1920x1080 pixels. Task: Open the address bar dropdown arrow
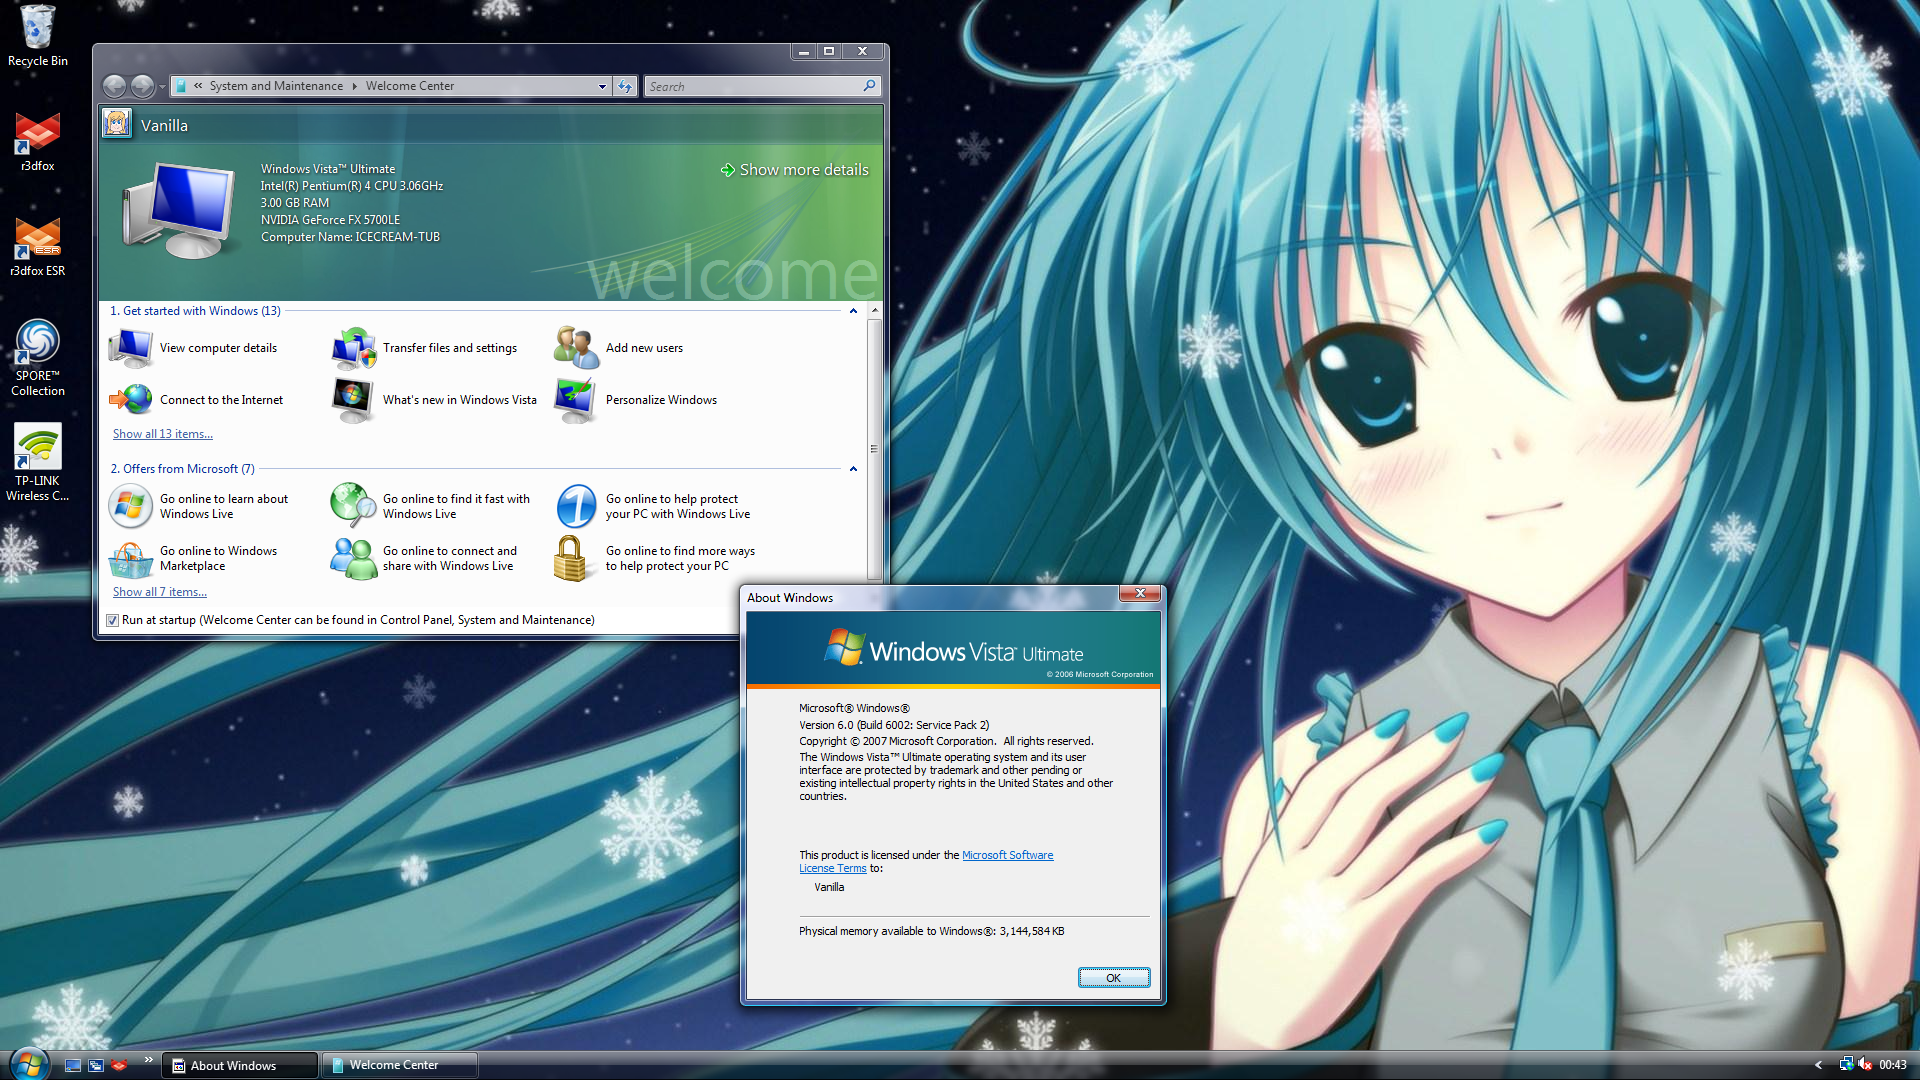(x=602, y=87)
